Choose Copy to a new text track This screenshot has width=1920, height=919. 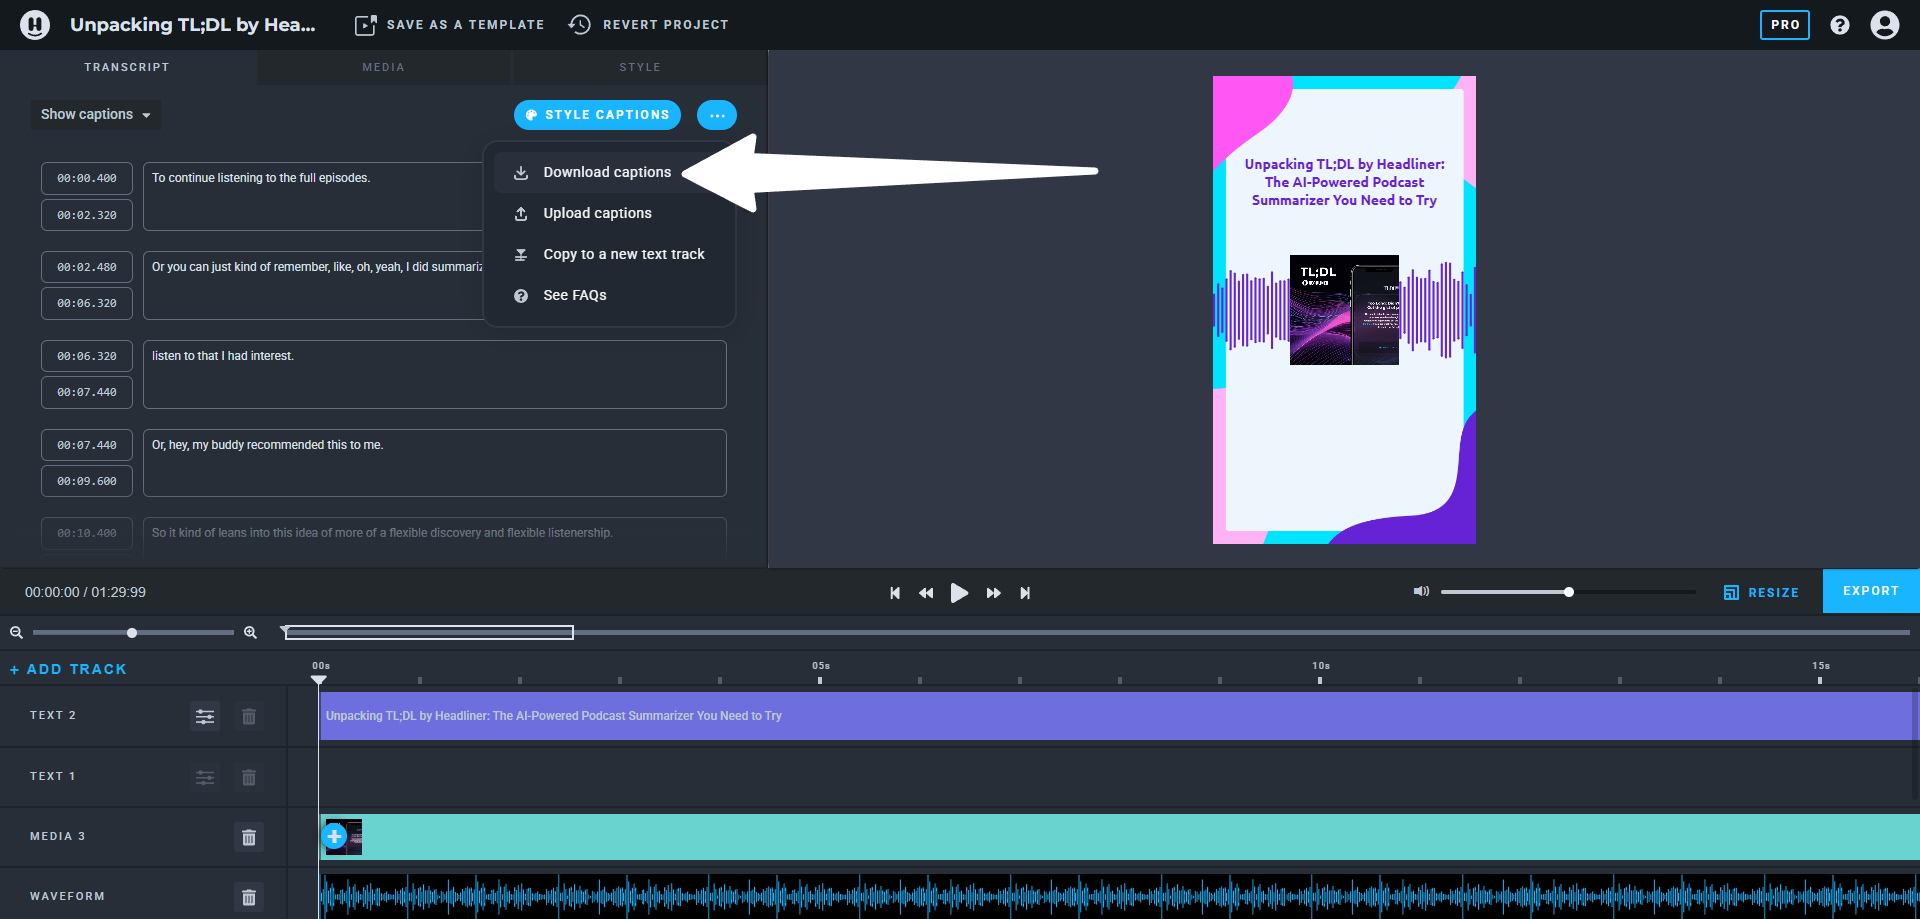[608, 254]
